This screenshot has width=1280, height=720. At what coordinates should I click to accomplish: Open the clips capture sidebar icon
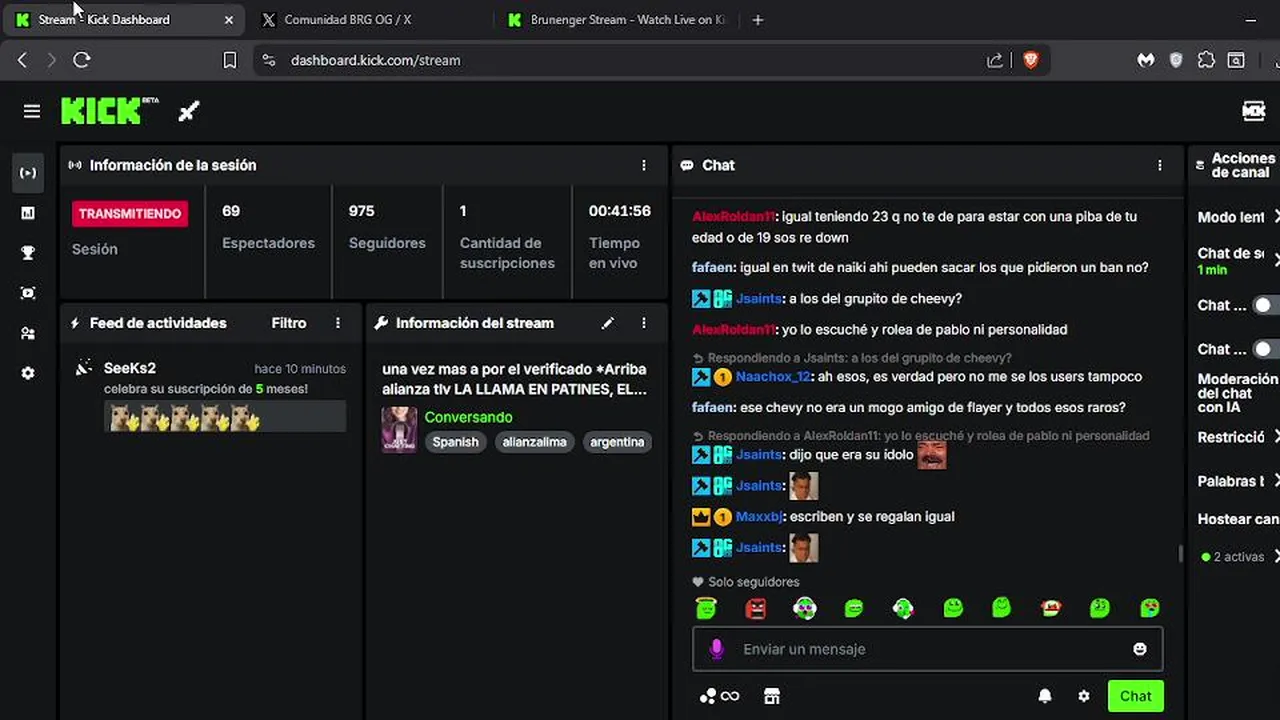(x=28, y=293)
